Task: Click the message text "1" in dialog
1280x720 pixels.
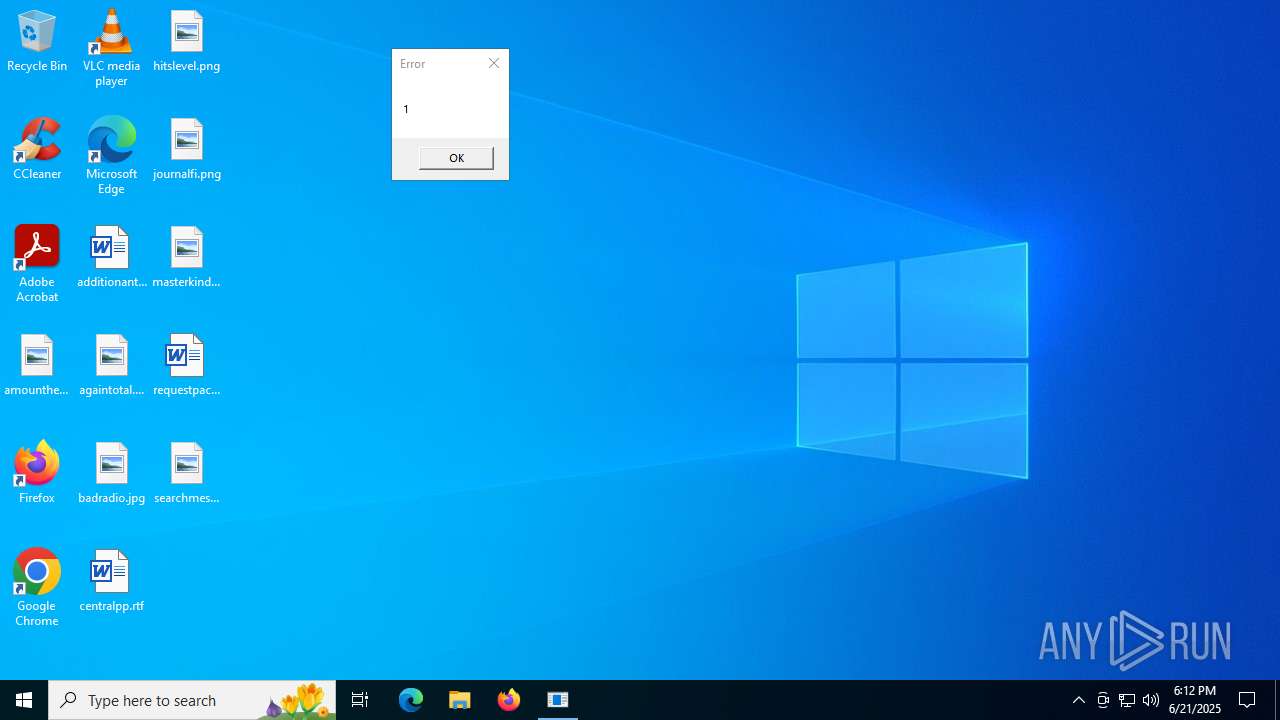Action: (x=406, y=109)
